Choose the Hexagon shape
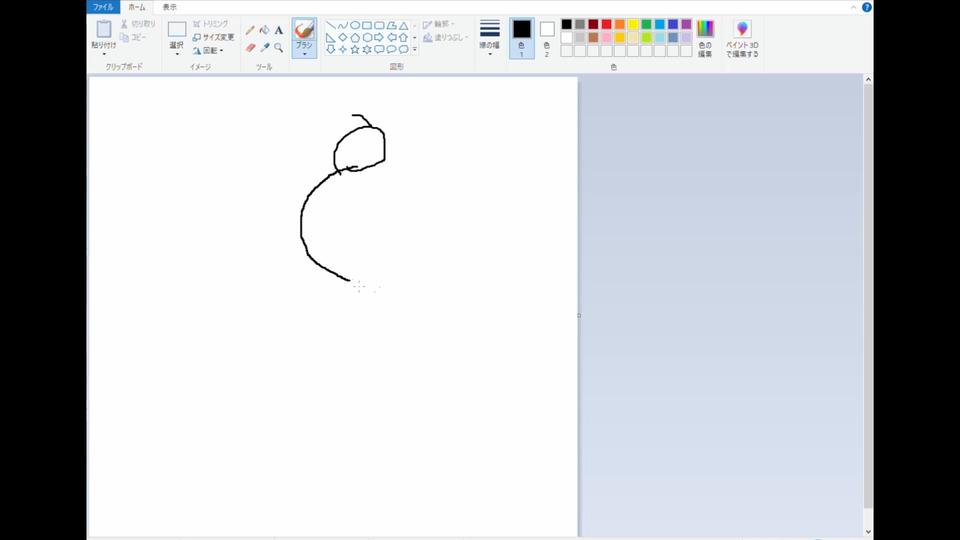The image size is (960, 540). point(367,37)
